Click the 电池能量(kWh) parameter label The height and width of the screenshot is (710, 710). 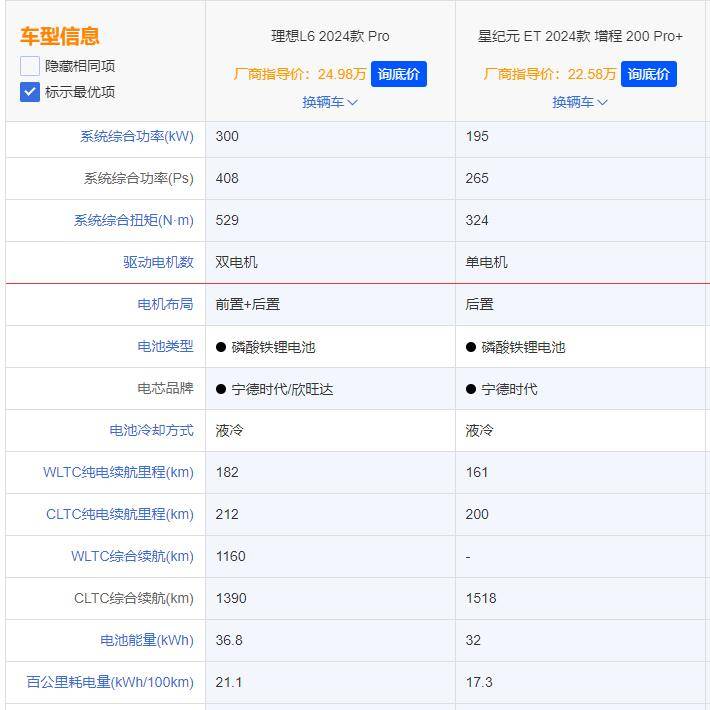tap(147, 640)
